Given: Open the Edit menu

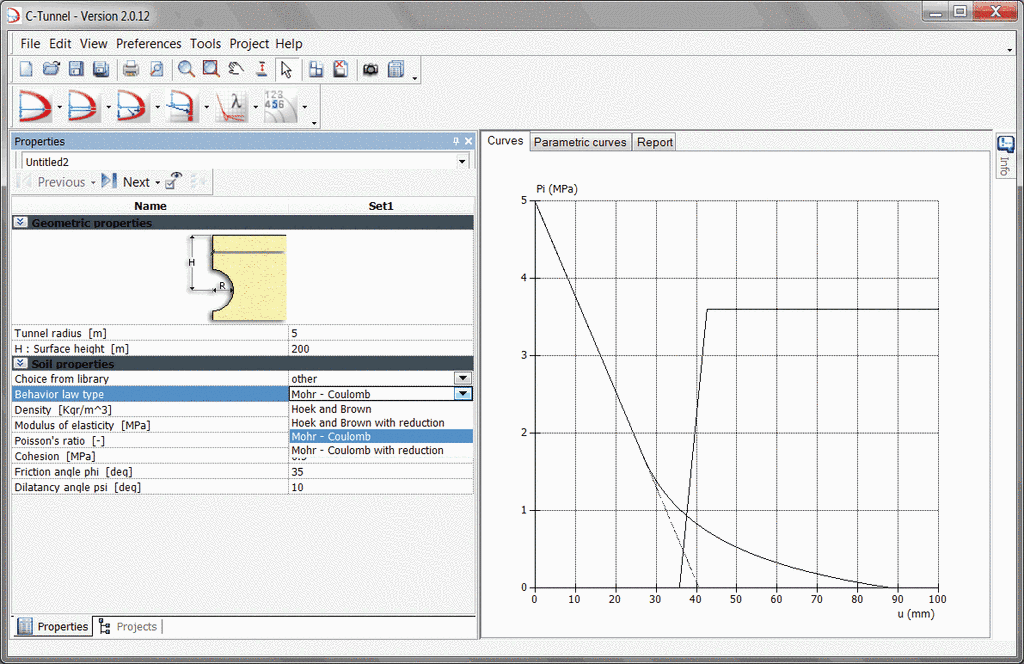Looking at the screenshot, I should coord(60,44).
